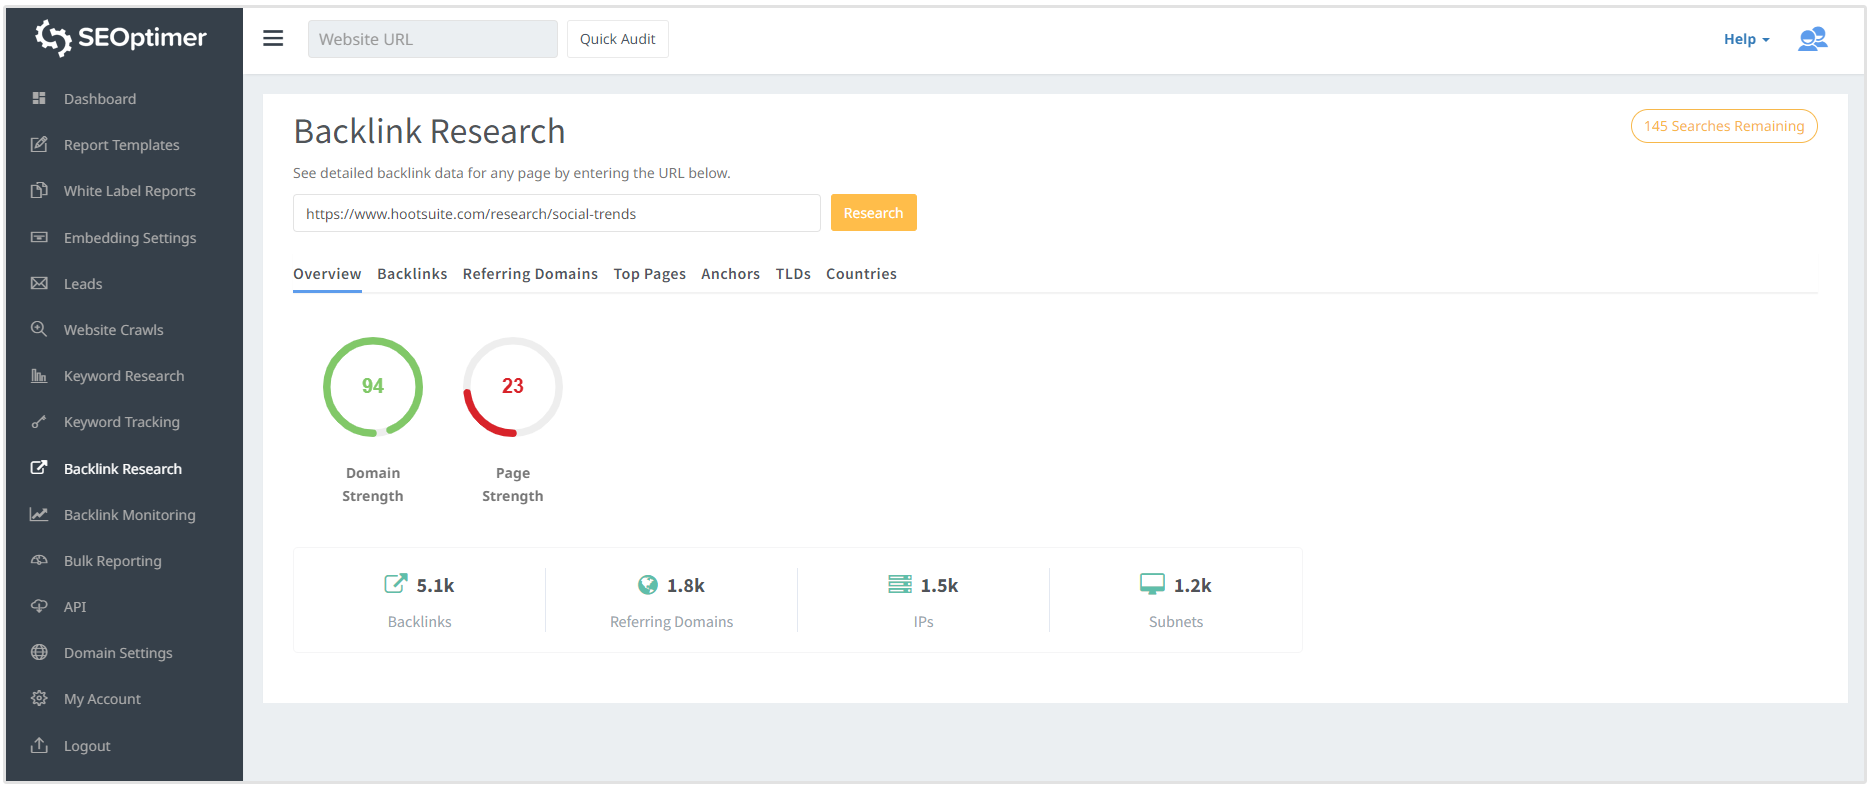Switch to the Referring Domains tab
The height and width of the screenshot is (790, 1870).
coord(530,274)
